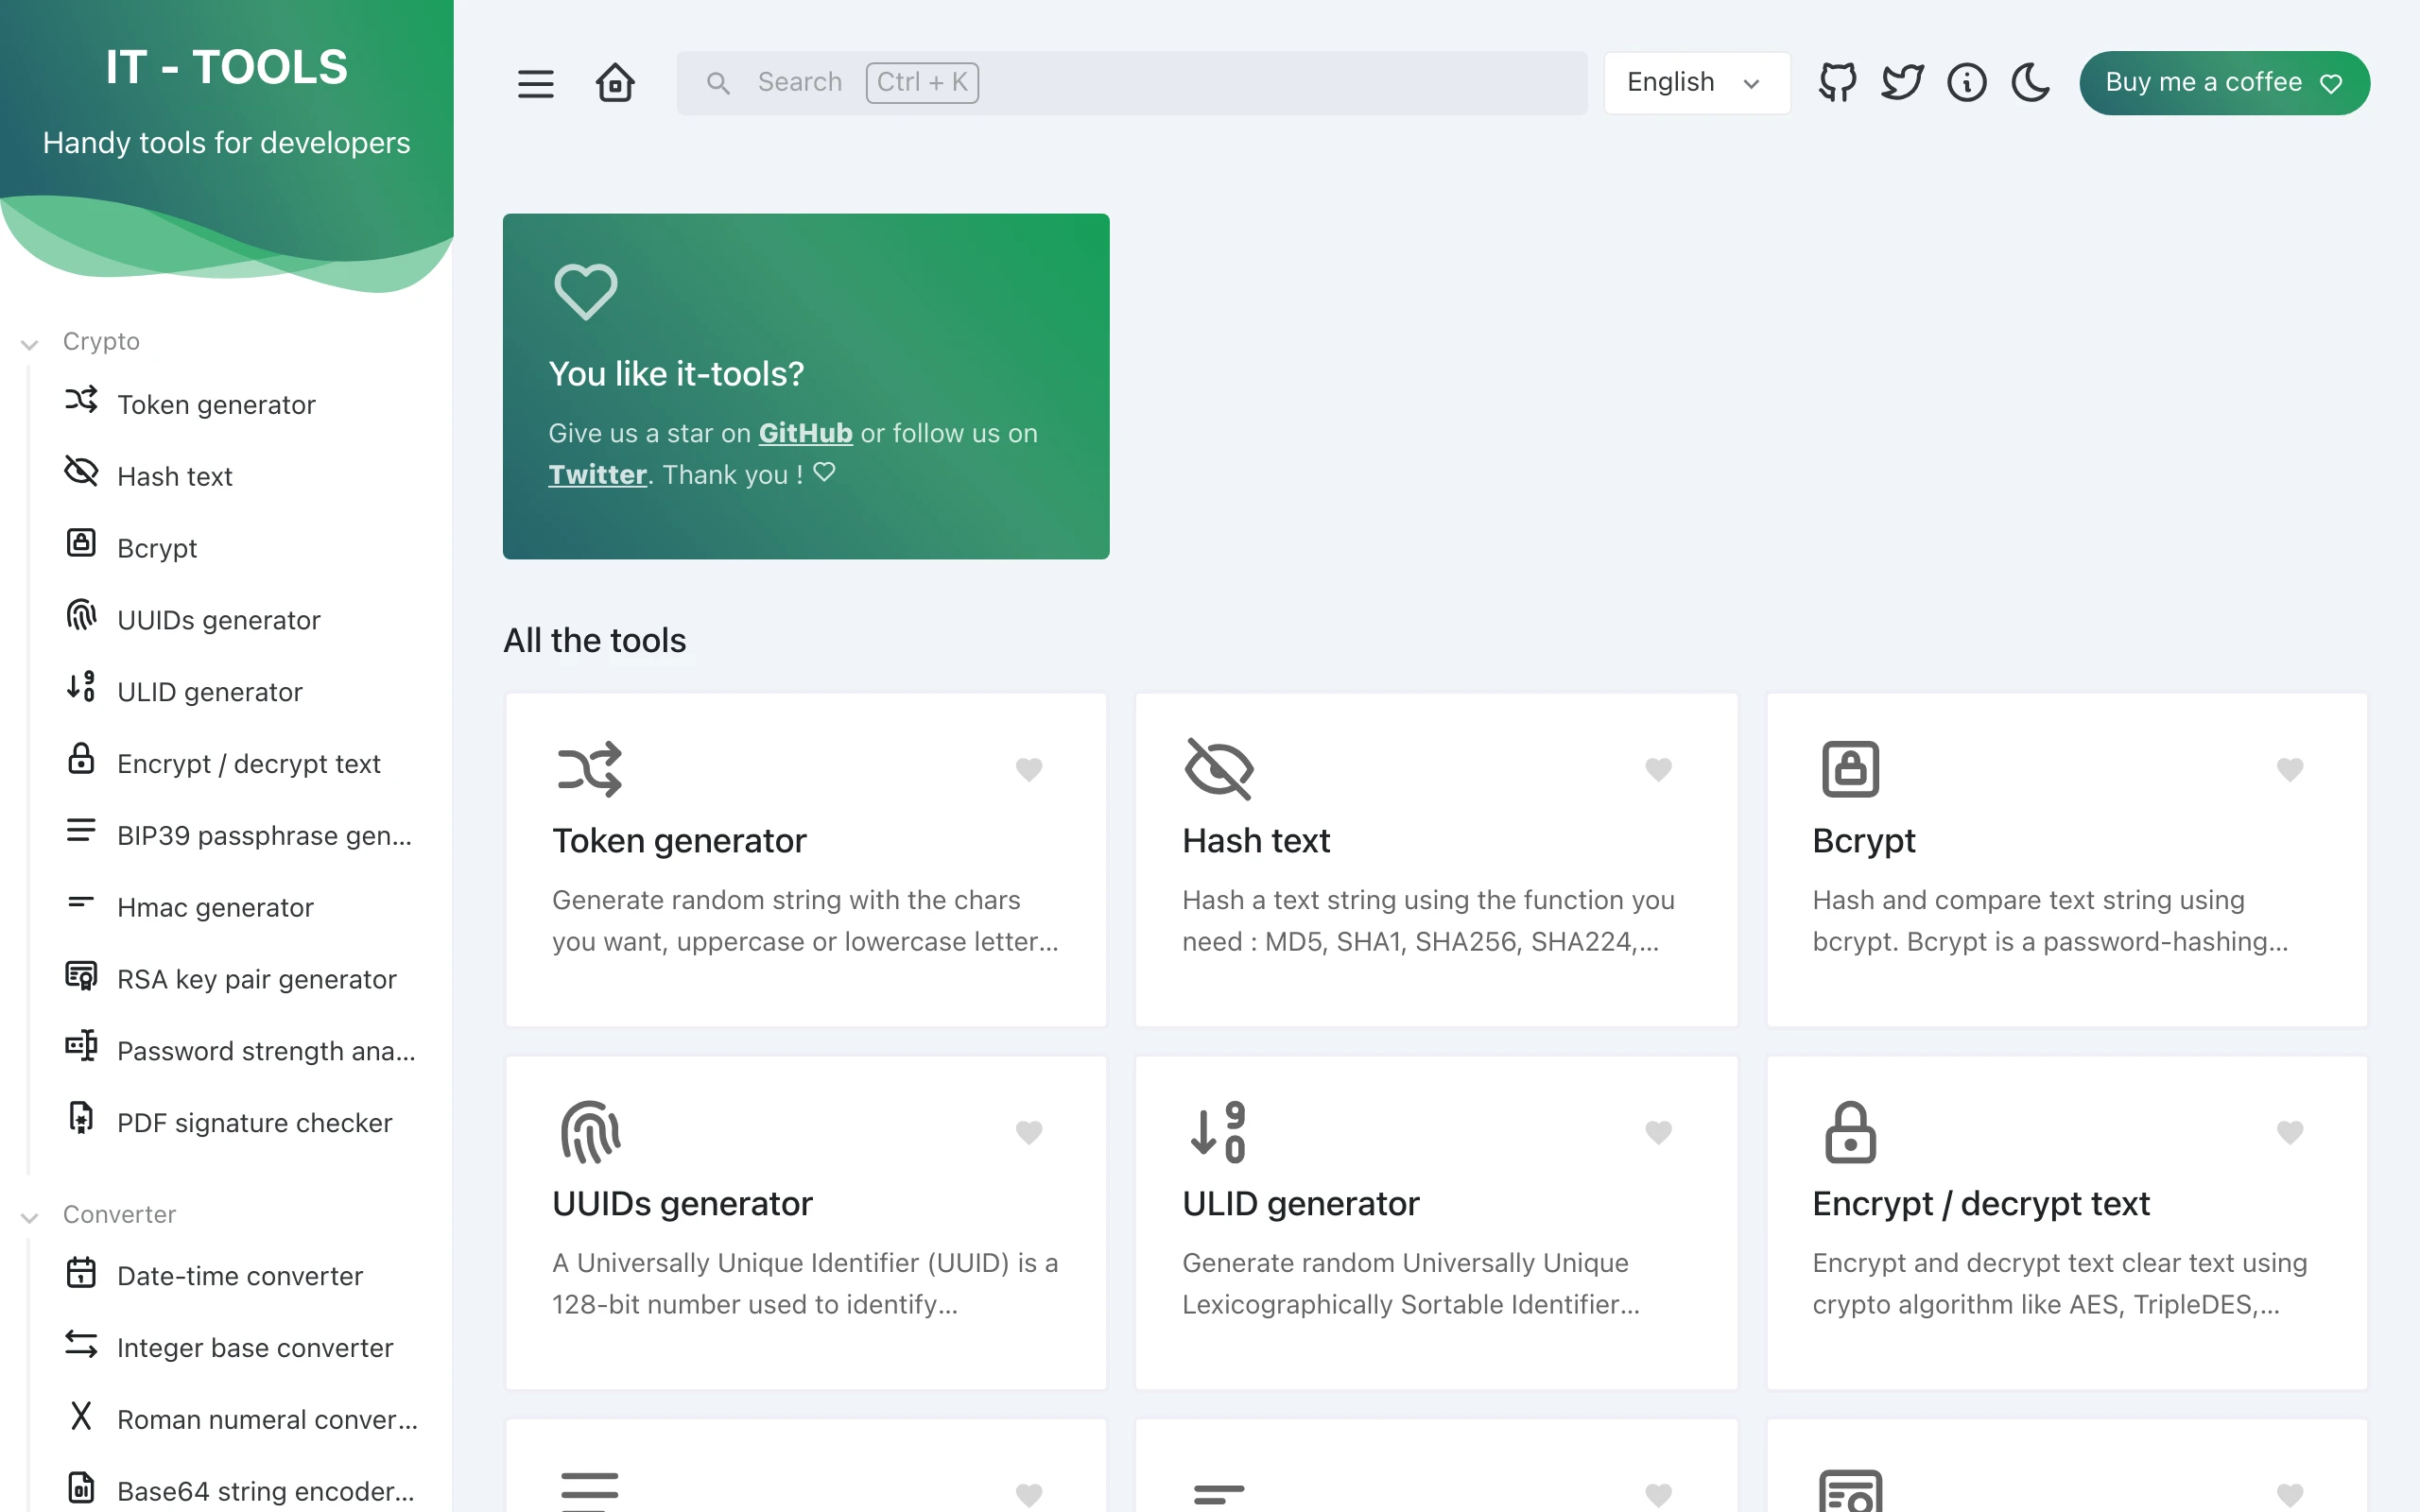
Task: Select Date-time converter in the sidebar
Action: (x=239, y=1277)
